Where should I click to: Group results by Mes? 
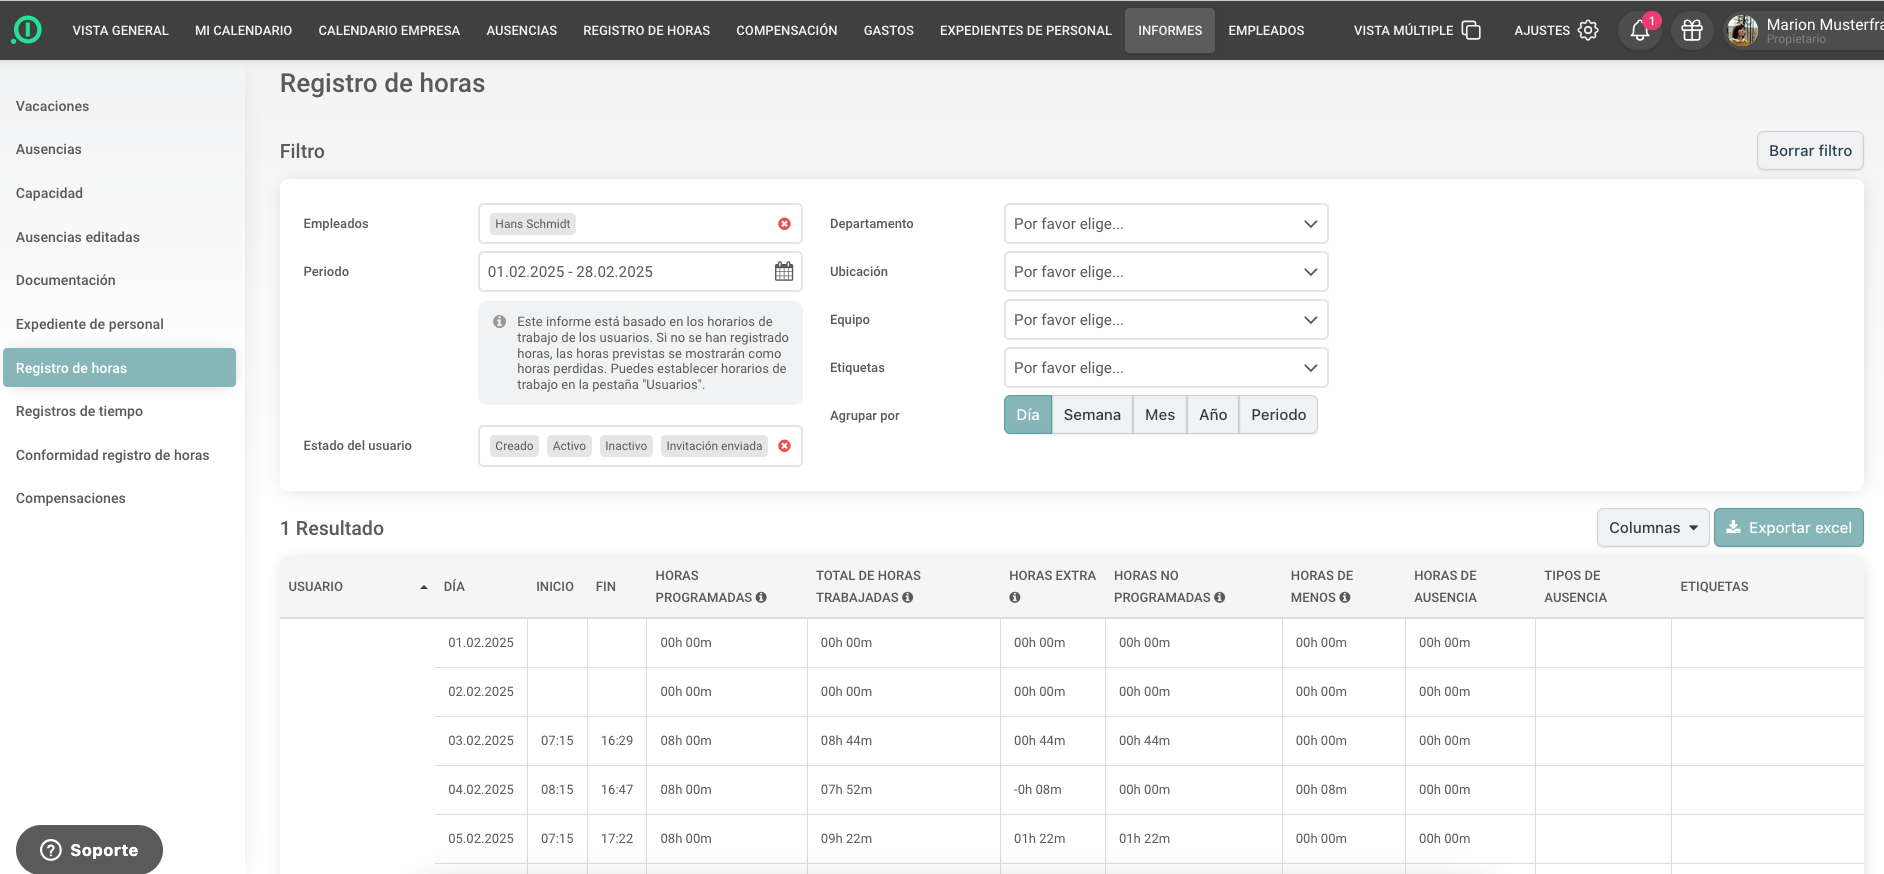(1159, 415)
